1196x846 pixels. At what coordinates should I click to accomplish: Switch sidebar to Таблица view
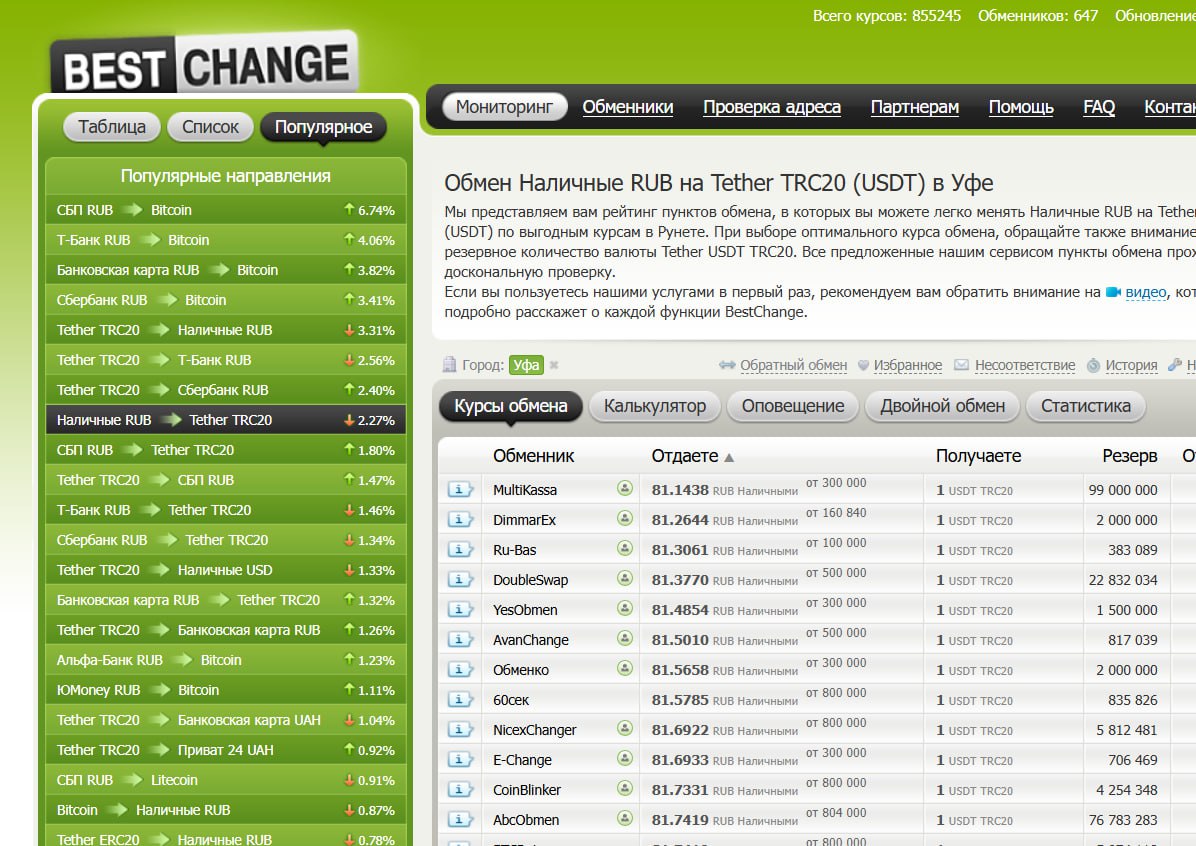click(111, 127)
